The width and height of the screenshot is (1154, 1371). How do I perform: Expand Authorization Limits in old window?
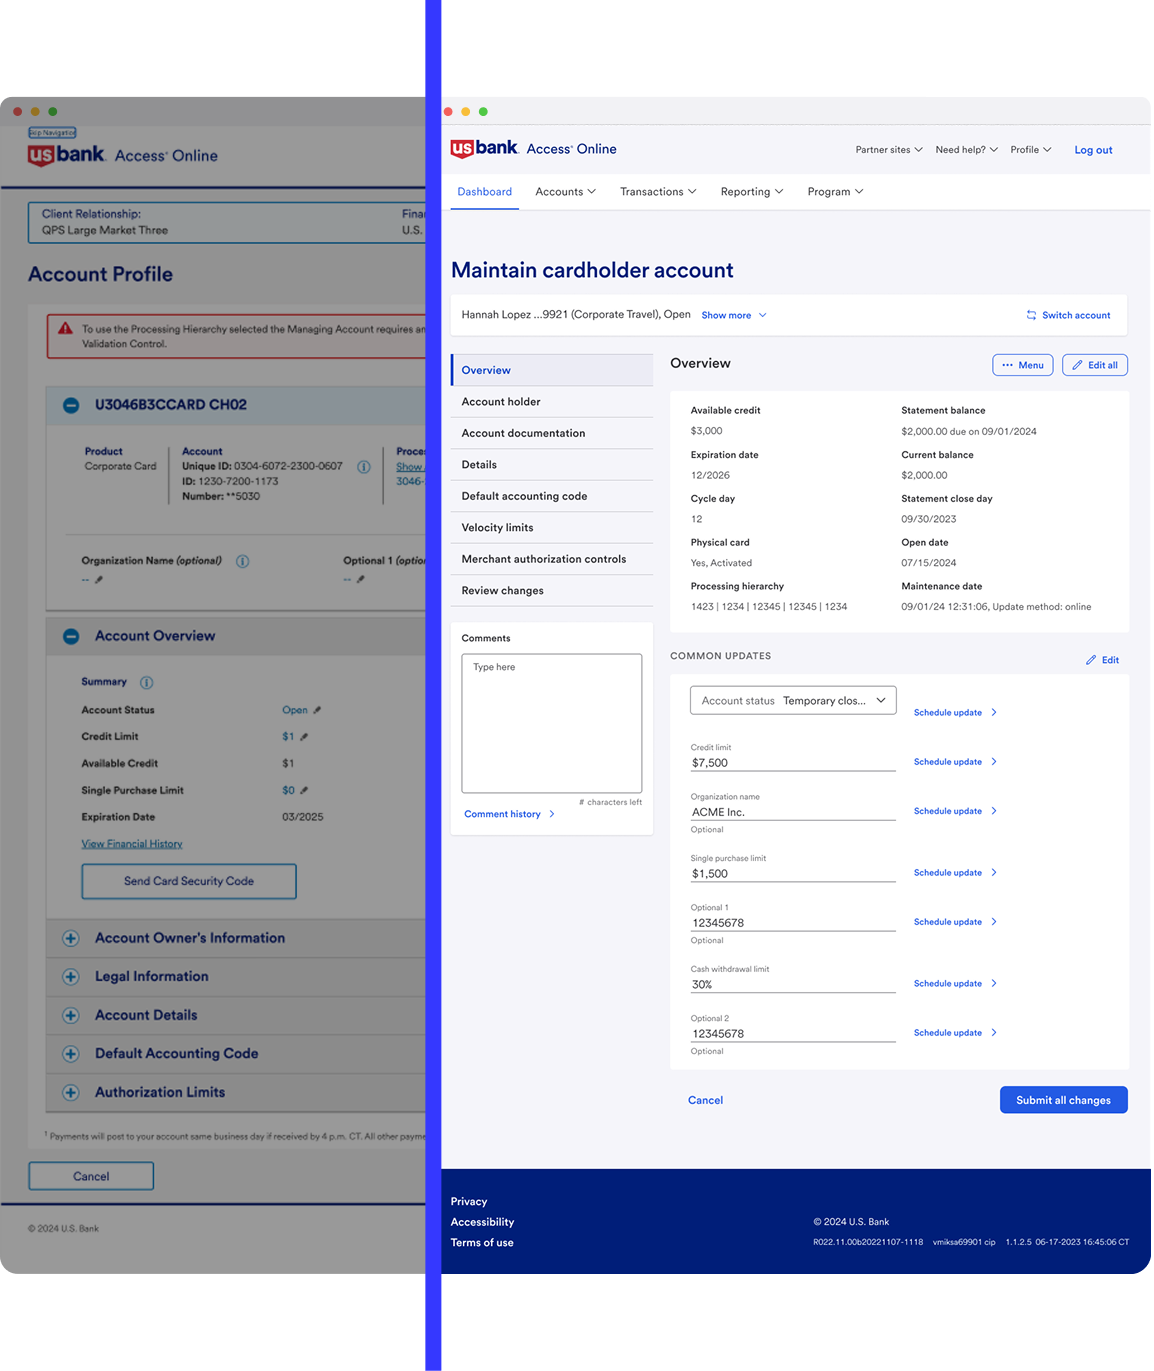click(x=71, y=1093)
